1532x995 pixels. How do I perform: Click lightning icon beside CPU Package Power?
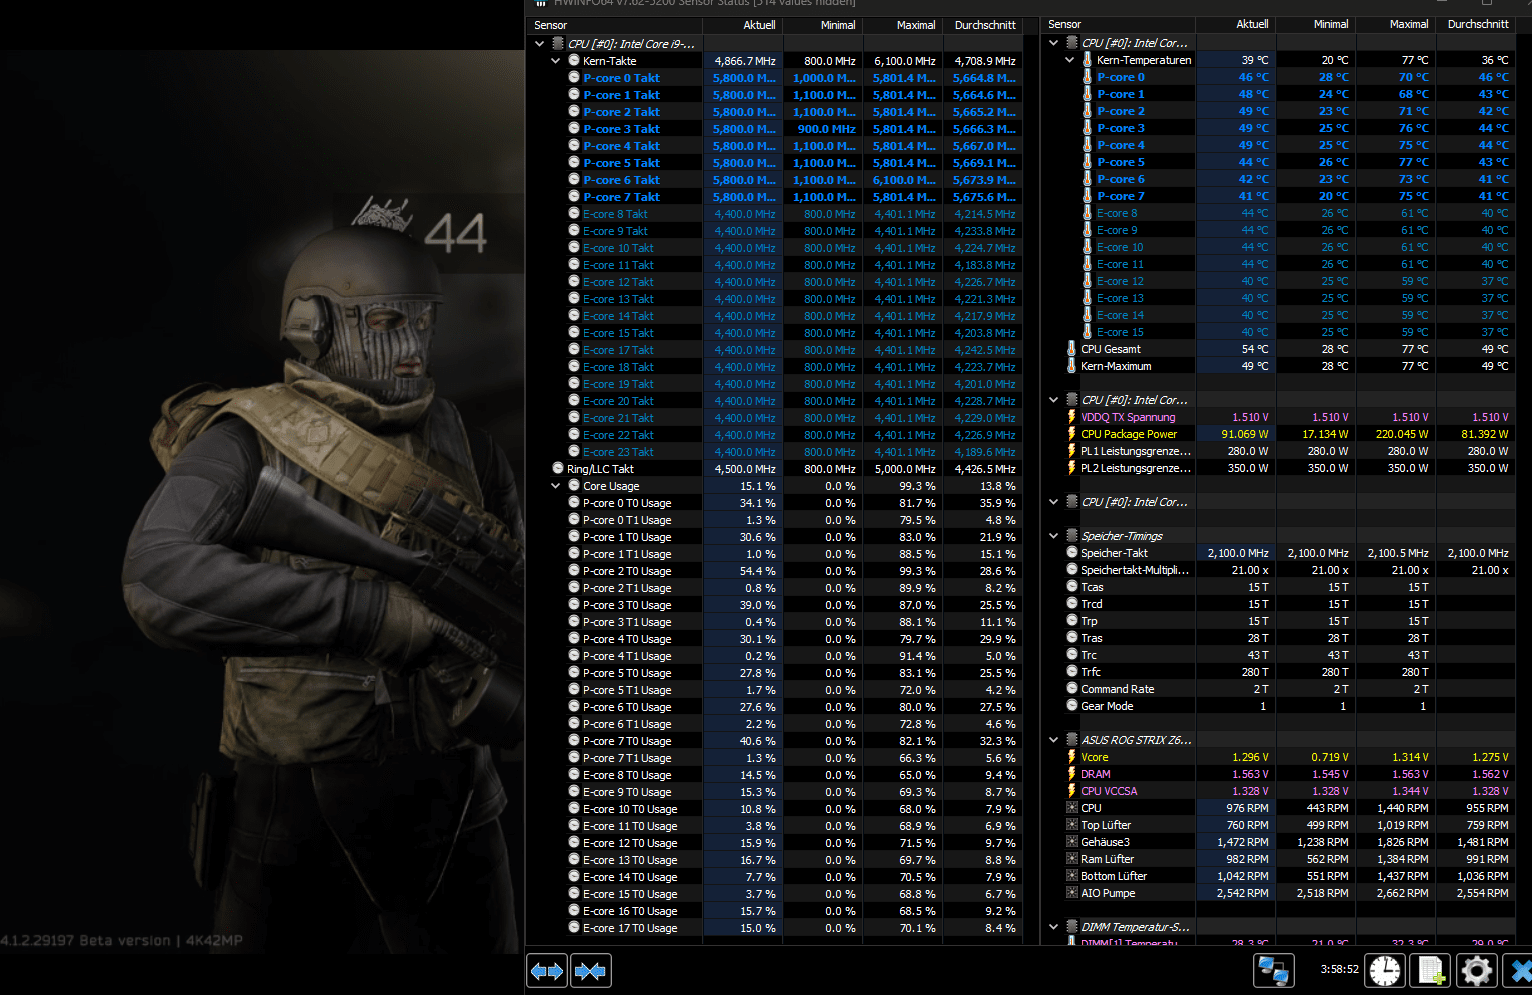pos(1072,434)
